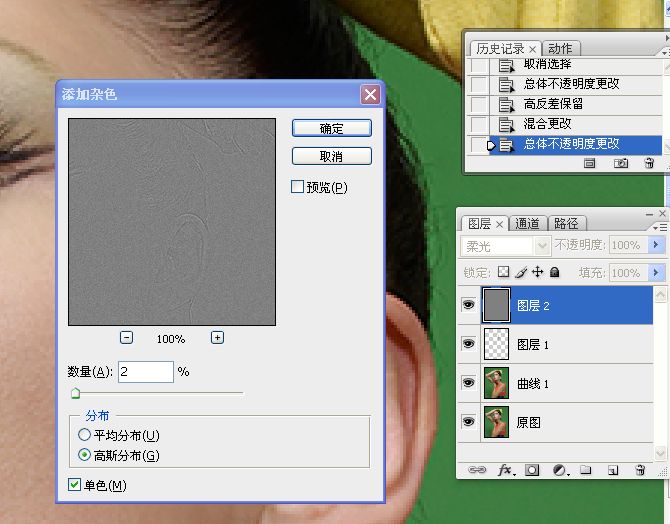The width and height of the screenshot is (670, 524).
Task: Minimize the Layers panel with the dash button
Action: 649,214
